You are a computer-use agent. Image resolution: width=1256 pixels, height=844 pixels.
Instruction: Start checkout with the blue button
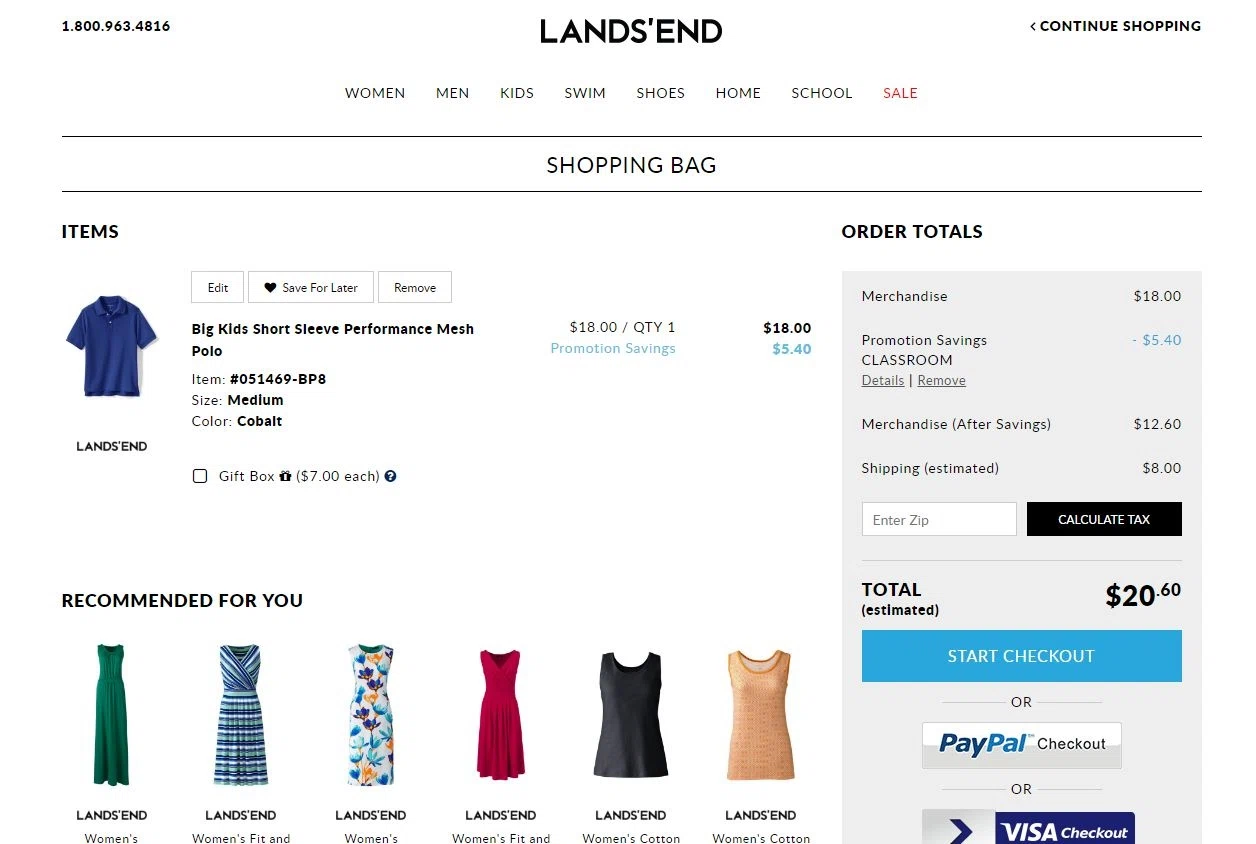click(1021, 656)
